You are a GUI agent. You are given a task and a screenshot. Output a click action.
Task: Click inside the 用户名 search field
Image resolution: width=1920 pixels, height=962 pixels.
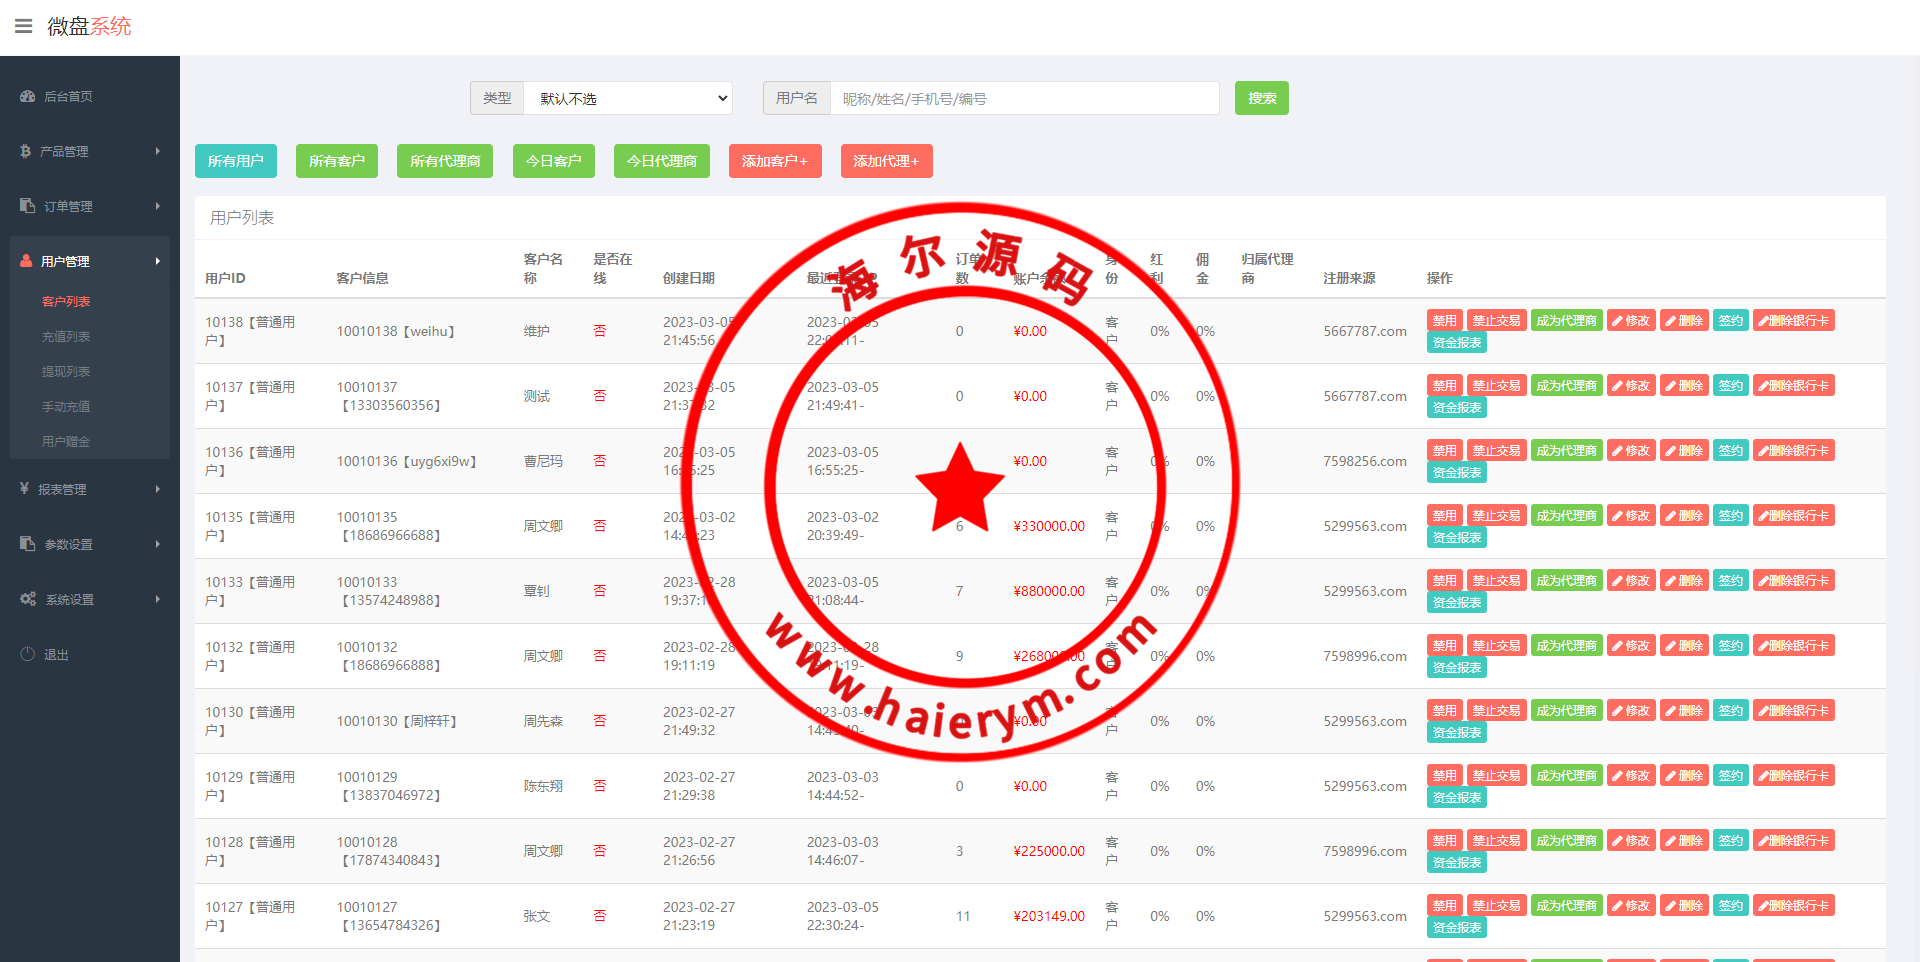click(x=1024, y=99)
